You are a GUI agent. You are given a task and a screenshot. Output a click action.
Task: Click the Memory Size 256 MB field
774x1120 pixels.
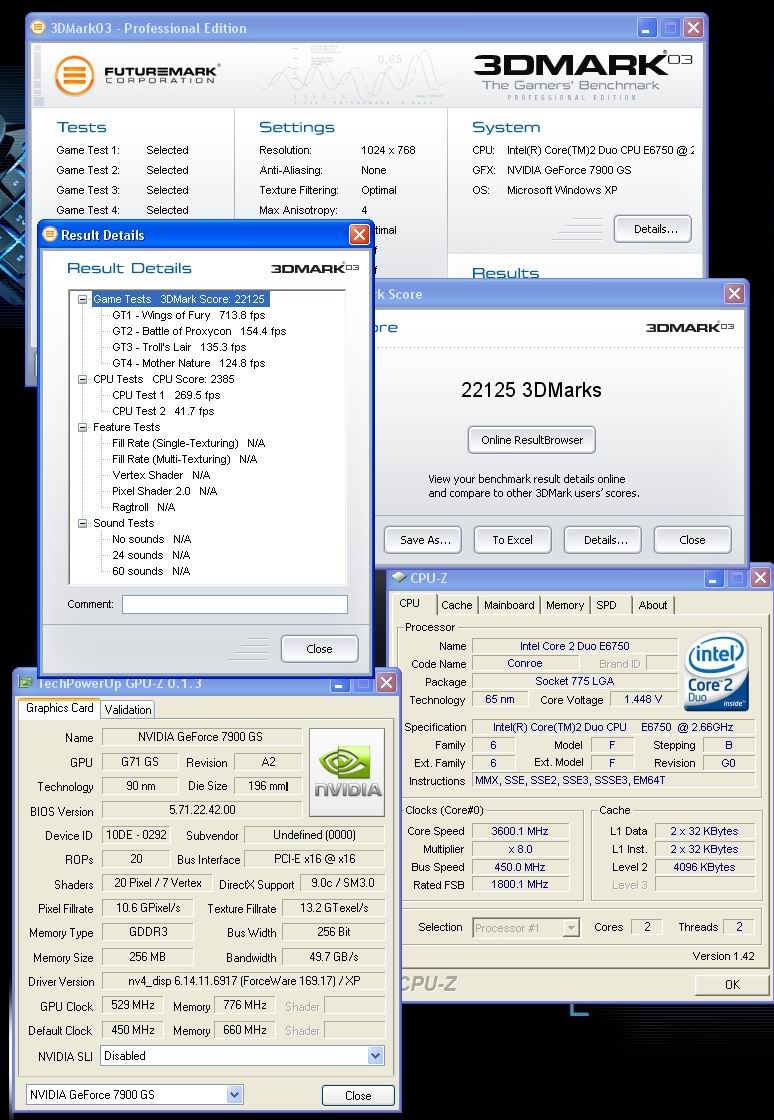pyautogui.click(x=148, y=956)
